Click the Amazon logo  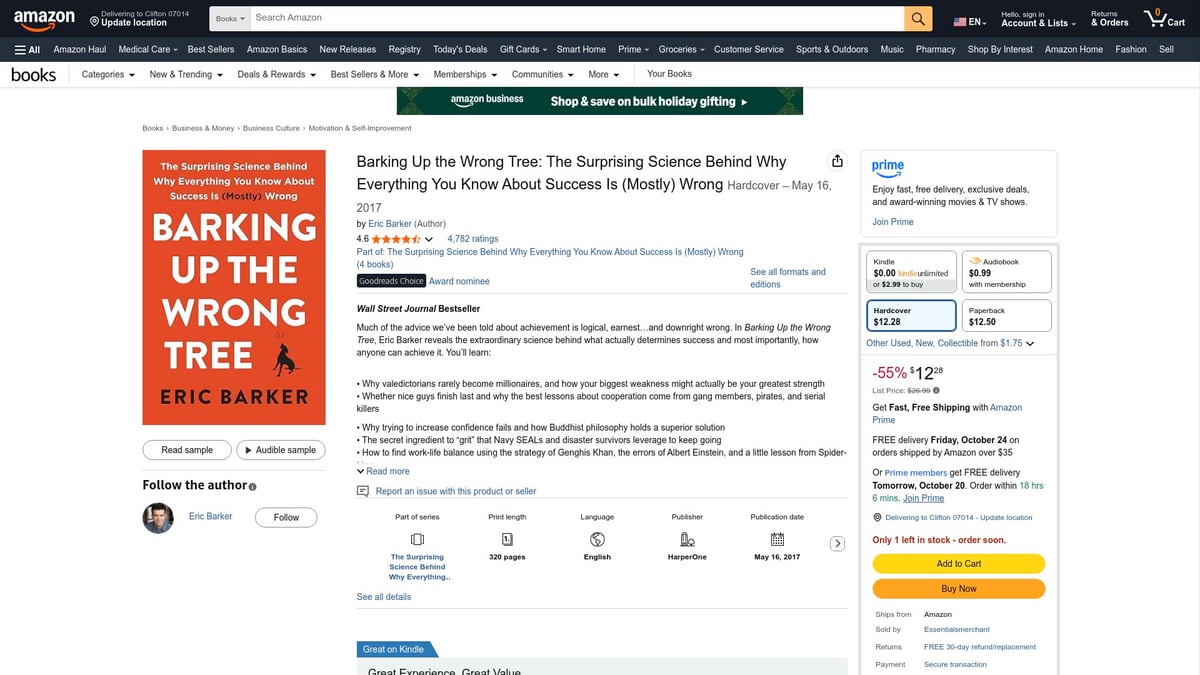pyautogui.click(x=44, y=18)
